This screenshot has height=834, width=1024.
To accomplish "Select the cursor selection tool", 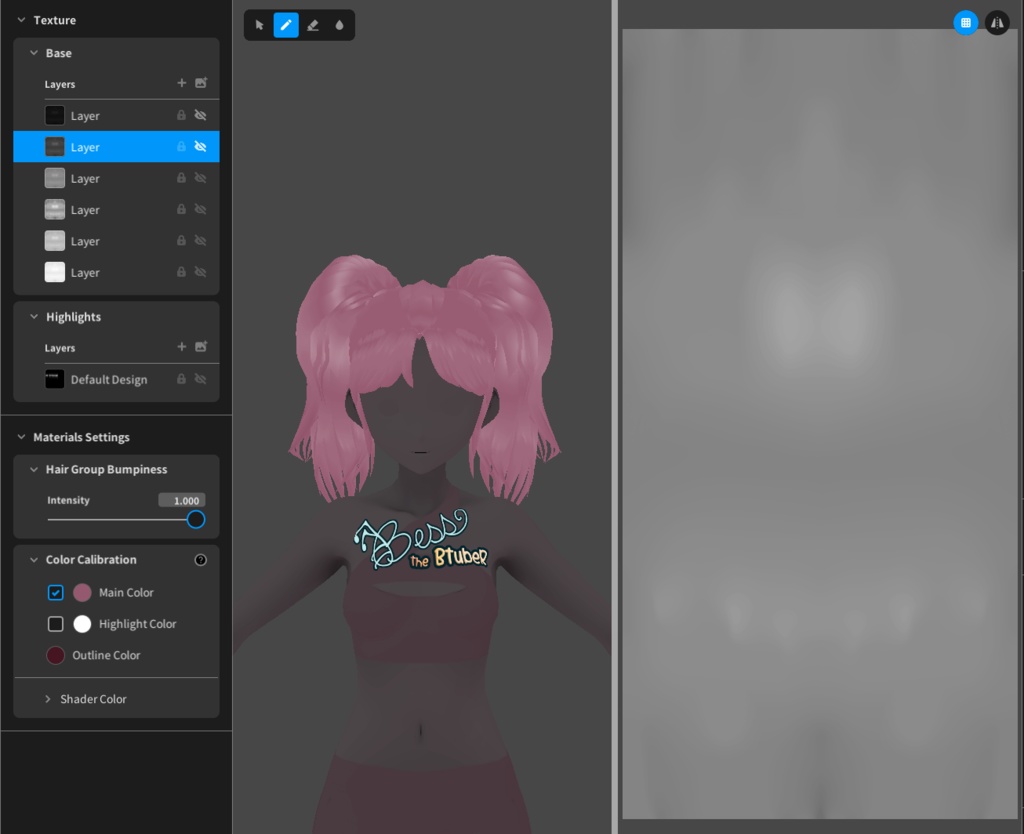I will click(x=258, y=24).
